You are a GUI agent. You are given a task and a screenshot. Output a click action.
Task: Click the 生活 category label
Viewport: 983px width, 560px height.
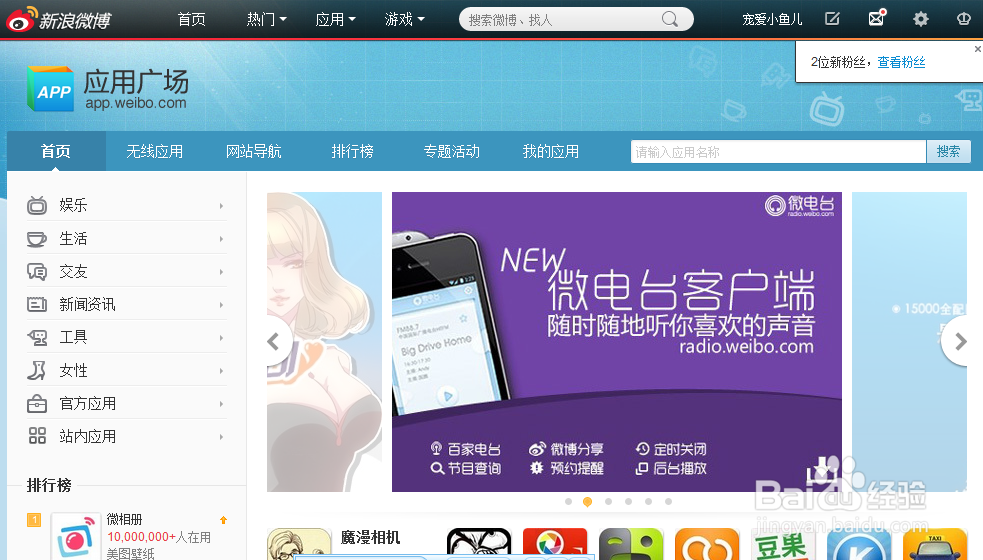pos(73,238)
